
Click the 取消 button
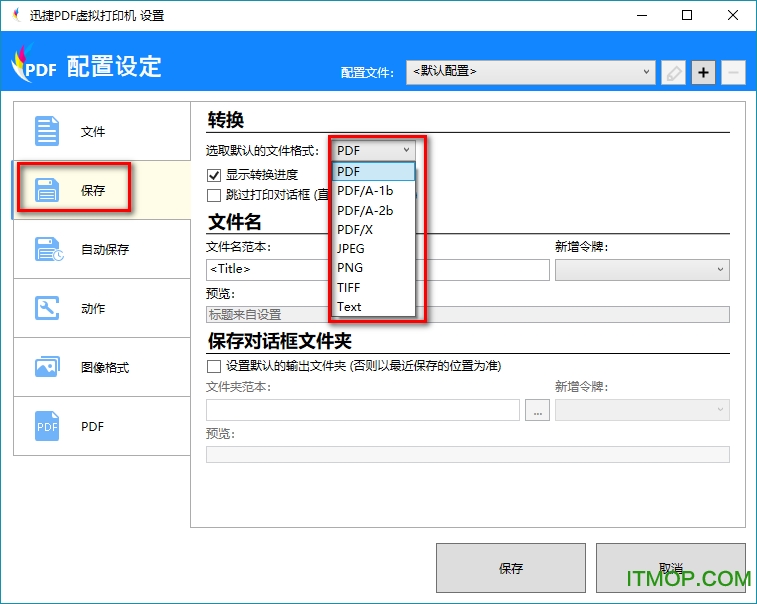(671, 568)
